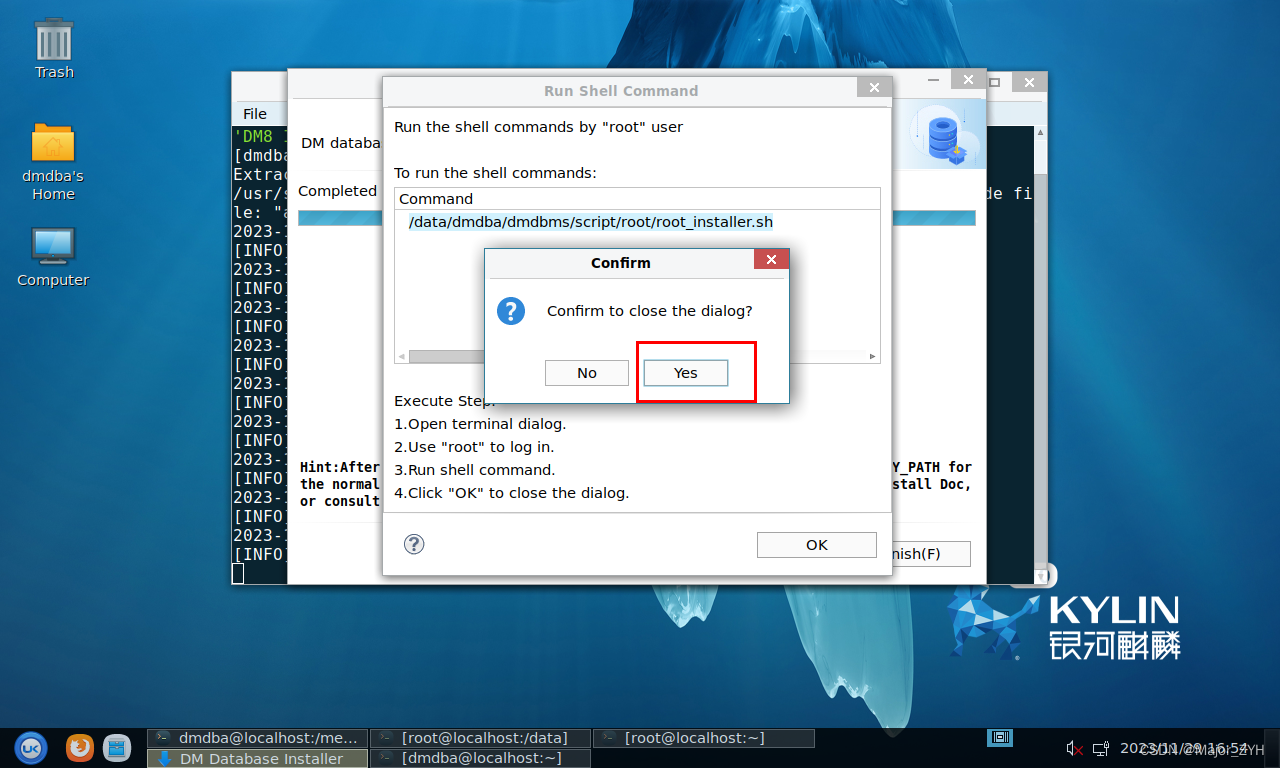
Task: Open the Trash desktop icon
Action: coord(54,48)
